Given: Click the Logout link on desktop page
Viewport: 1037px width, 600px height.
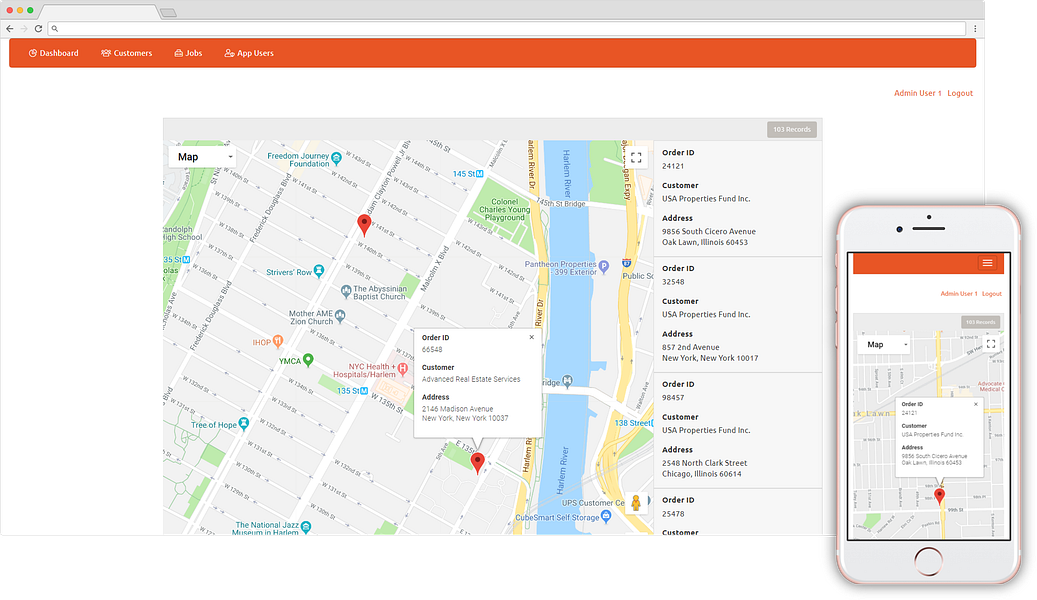Looking at the screenshot, I should 960,93.
